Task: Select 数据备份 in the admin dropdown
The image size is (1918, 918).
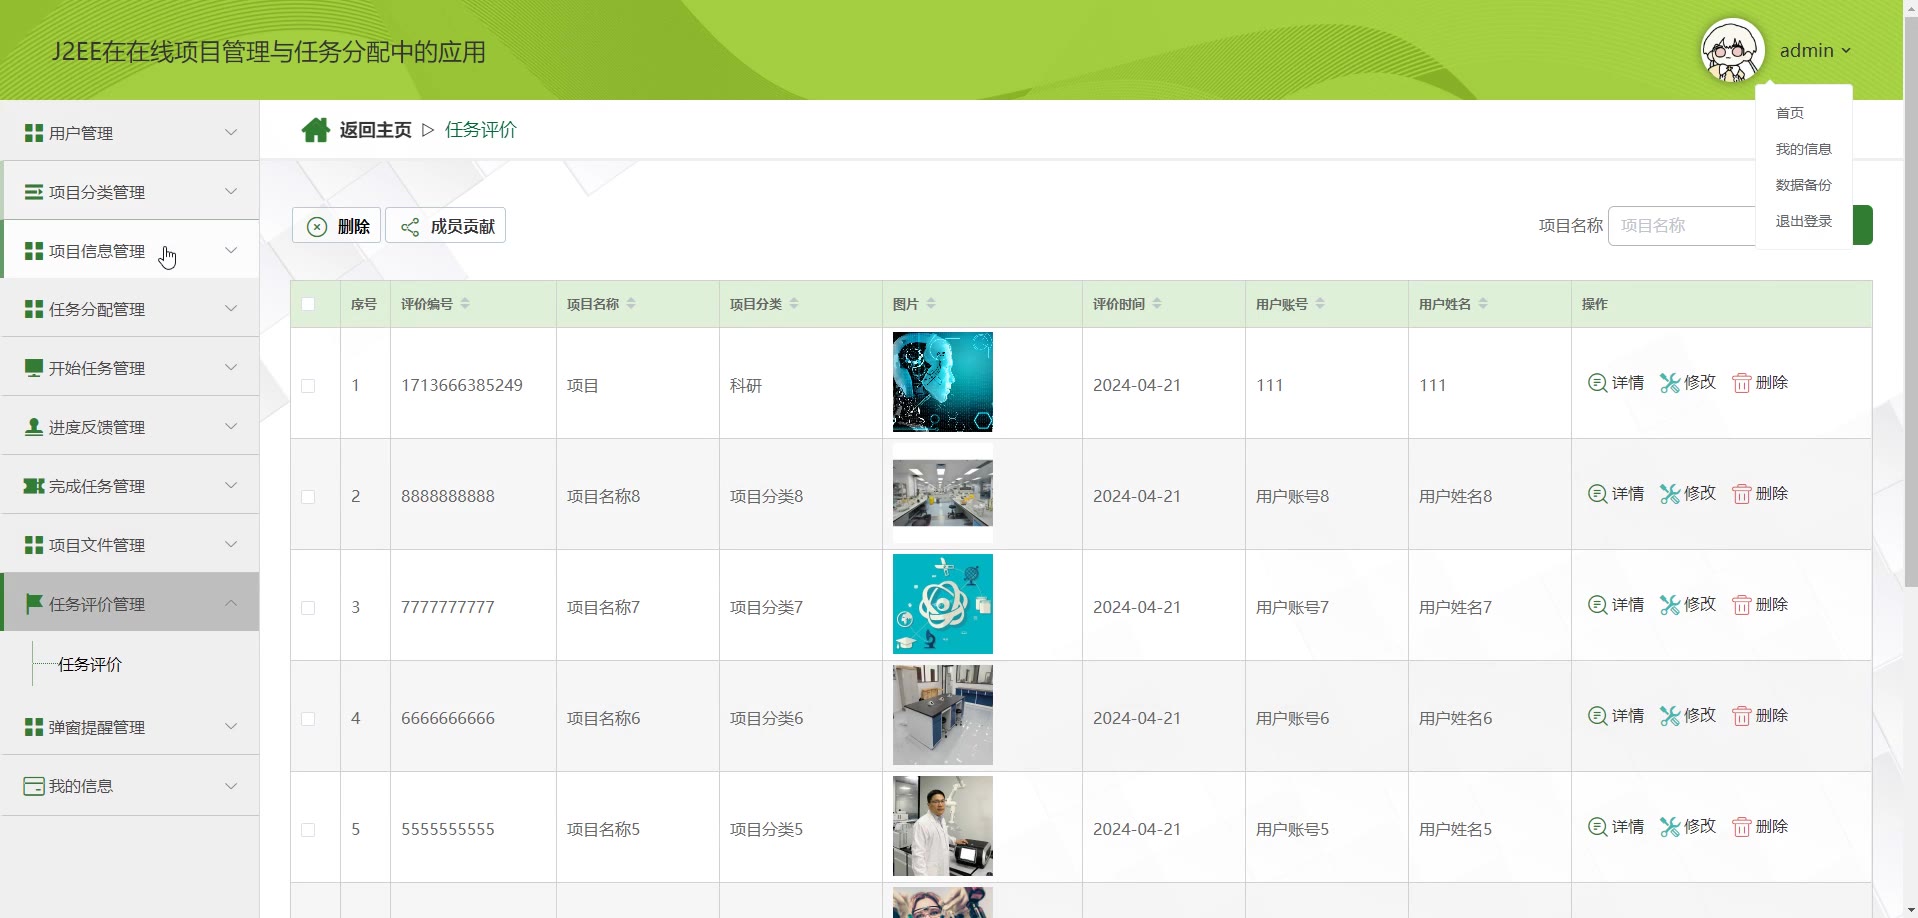Action: [x=1803, y=185]
